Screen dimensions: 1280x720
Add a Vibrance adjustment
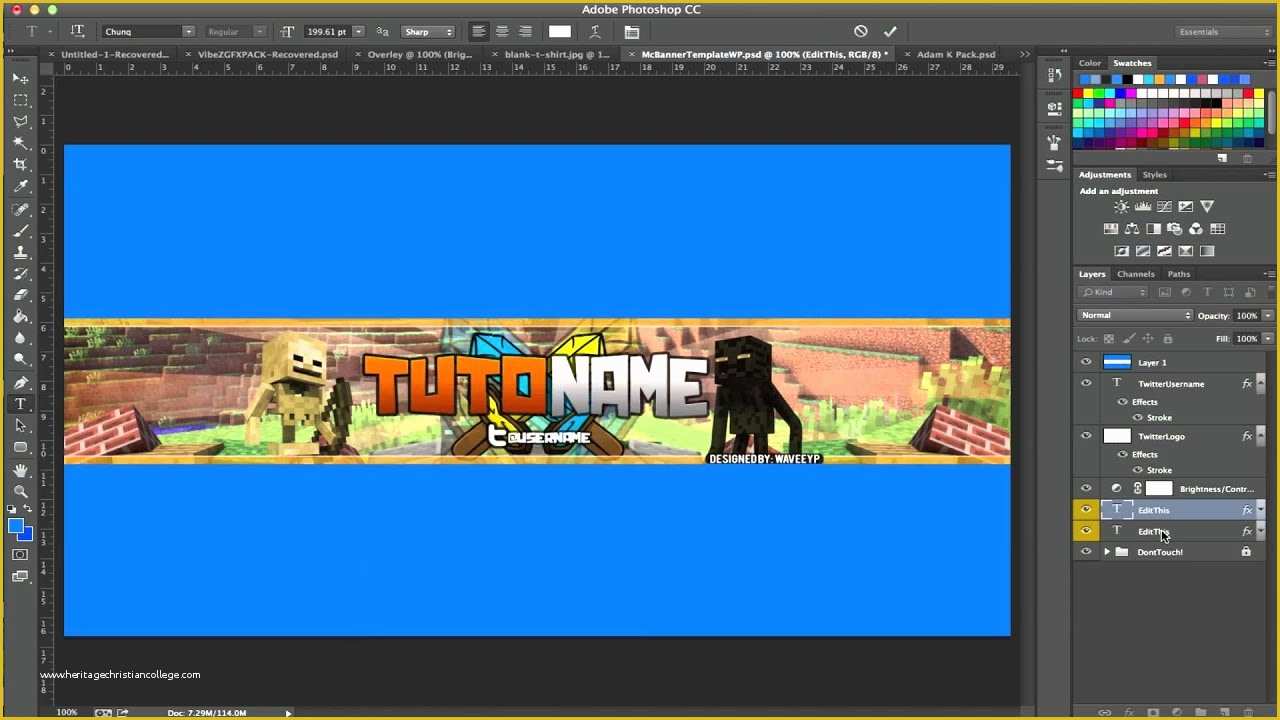tap(1207, 206)
